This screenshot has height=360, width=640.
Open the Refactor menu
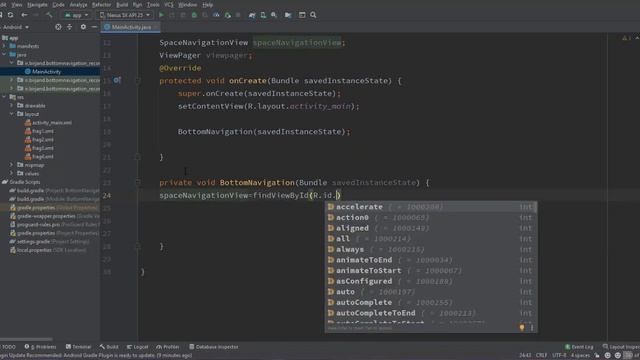(101, 5)
